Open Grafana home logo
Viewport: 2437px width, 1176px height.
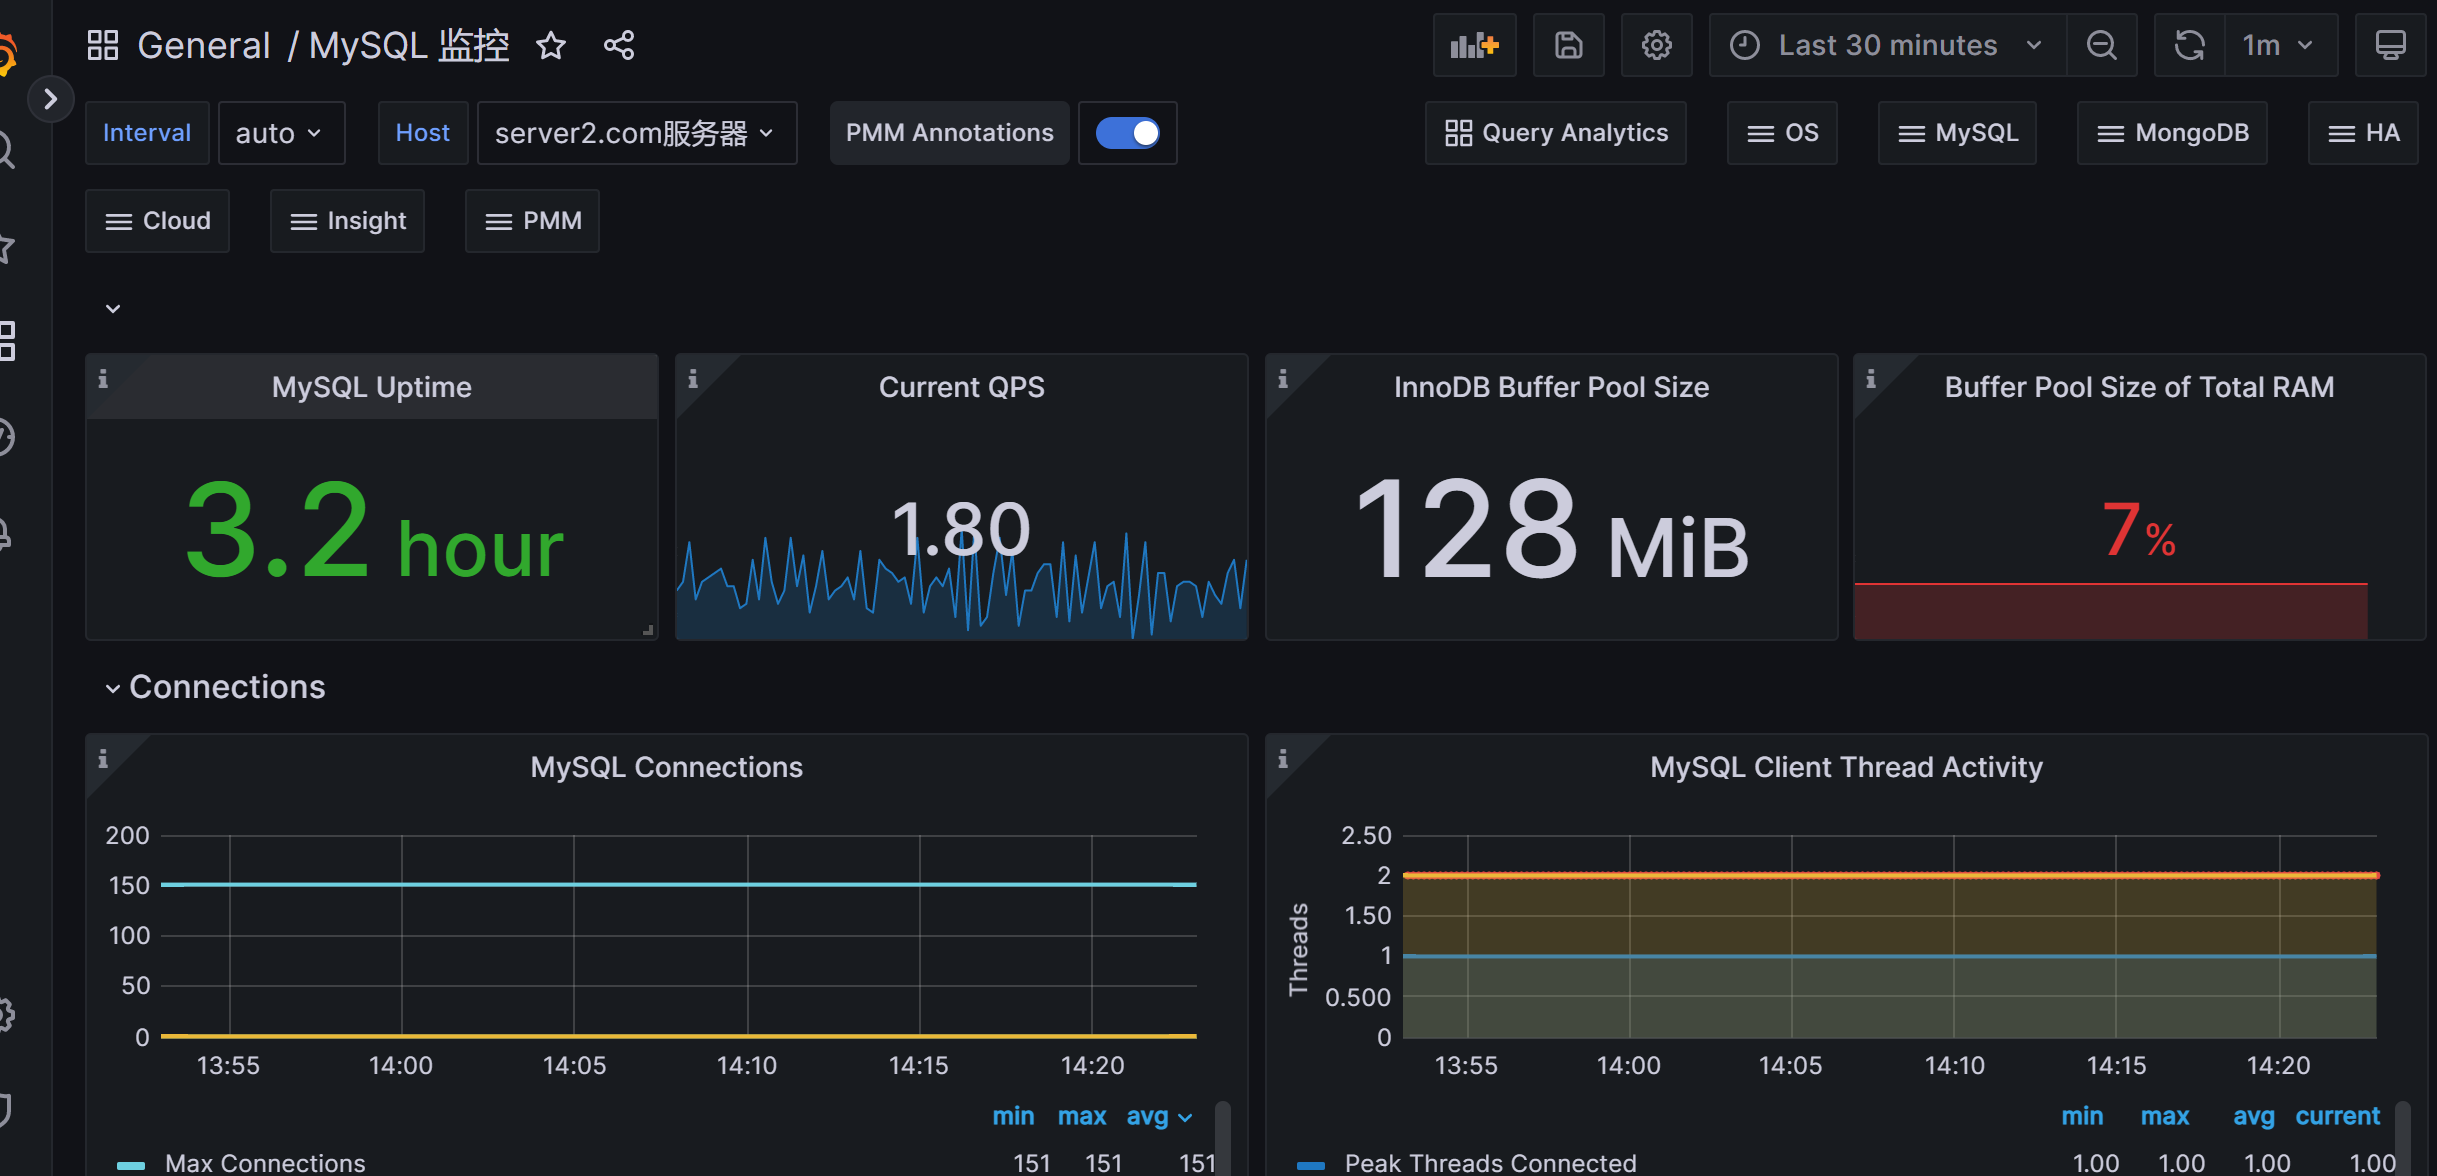6,55
